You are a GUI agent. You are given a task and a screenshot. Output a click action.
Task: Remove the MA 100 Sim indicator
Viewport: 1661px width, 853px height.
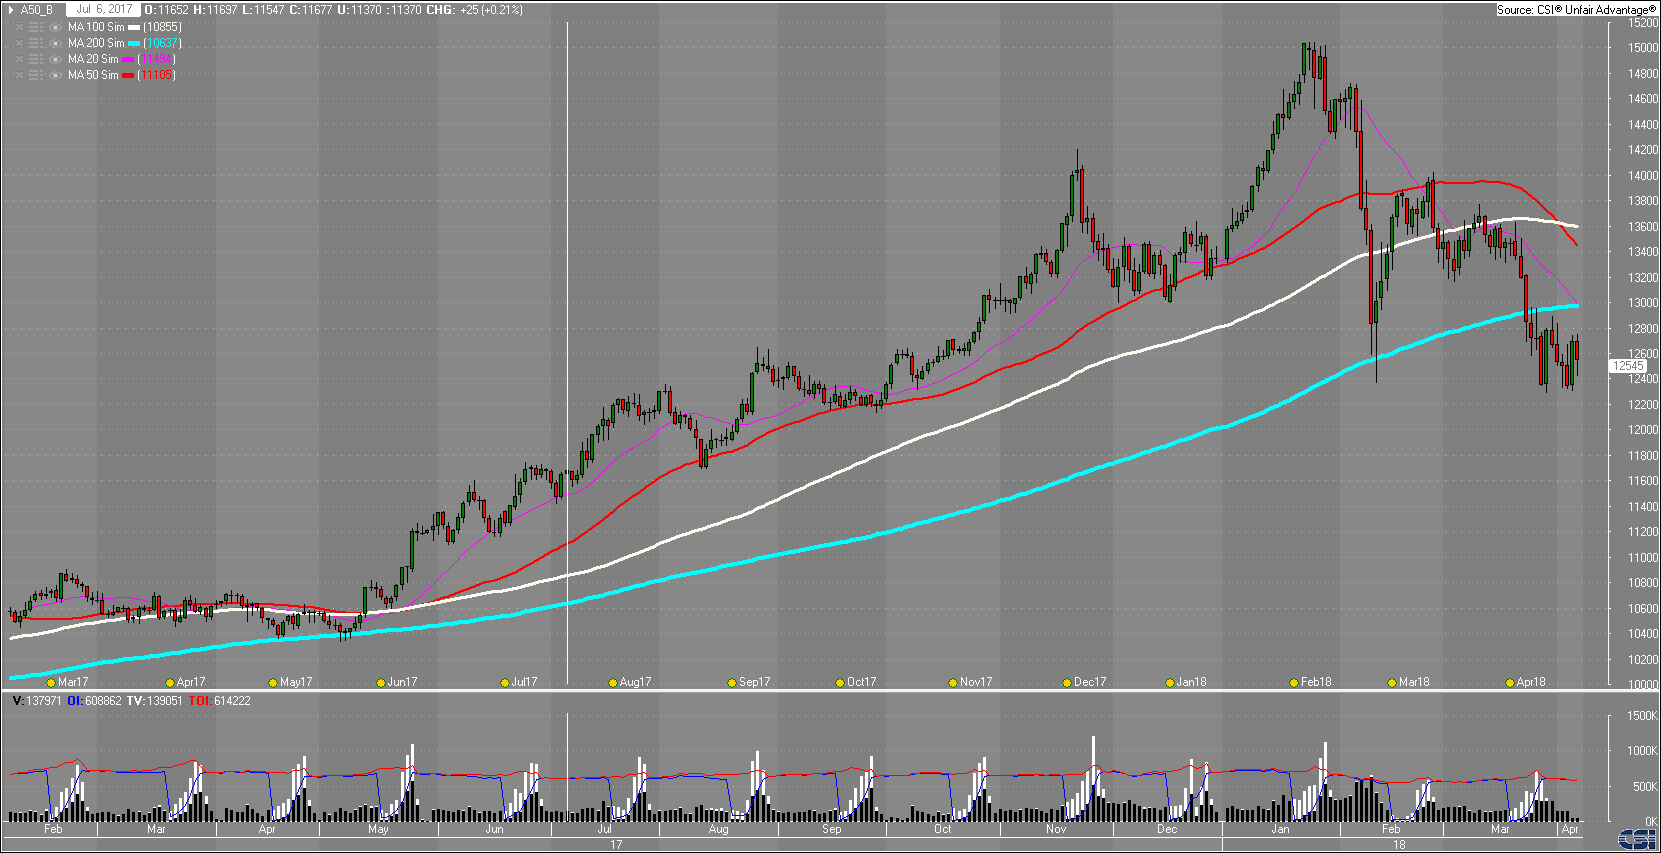19,27
